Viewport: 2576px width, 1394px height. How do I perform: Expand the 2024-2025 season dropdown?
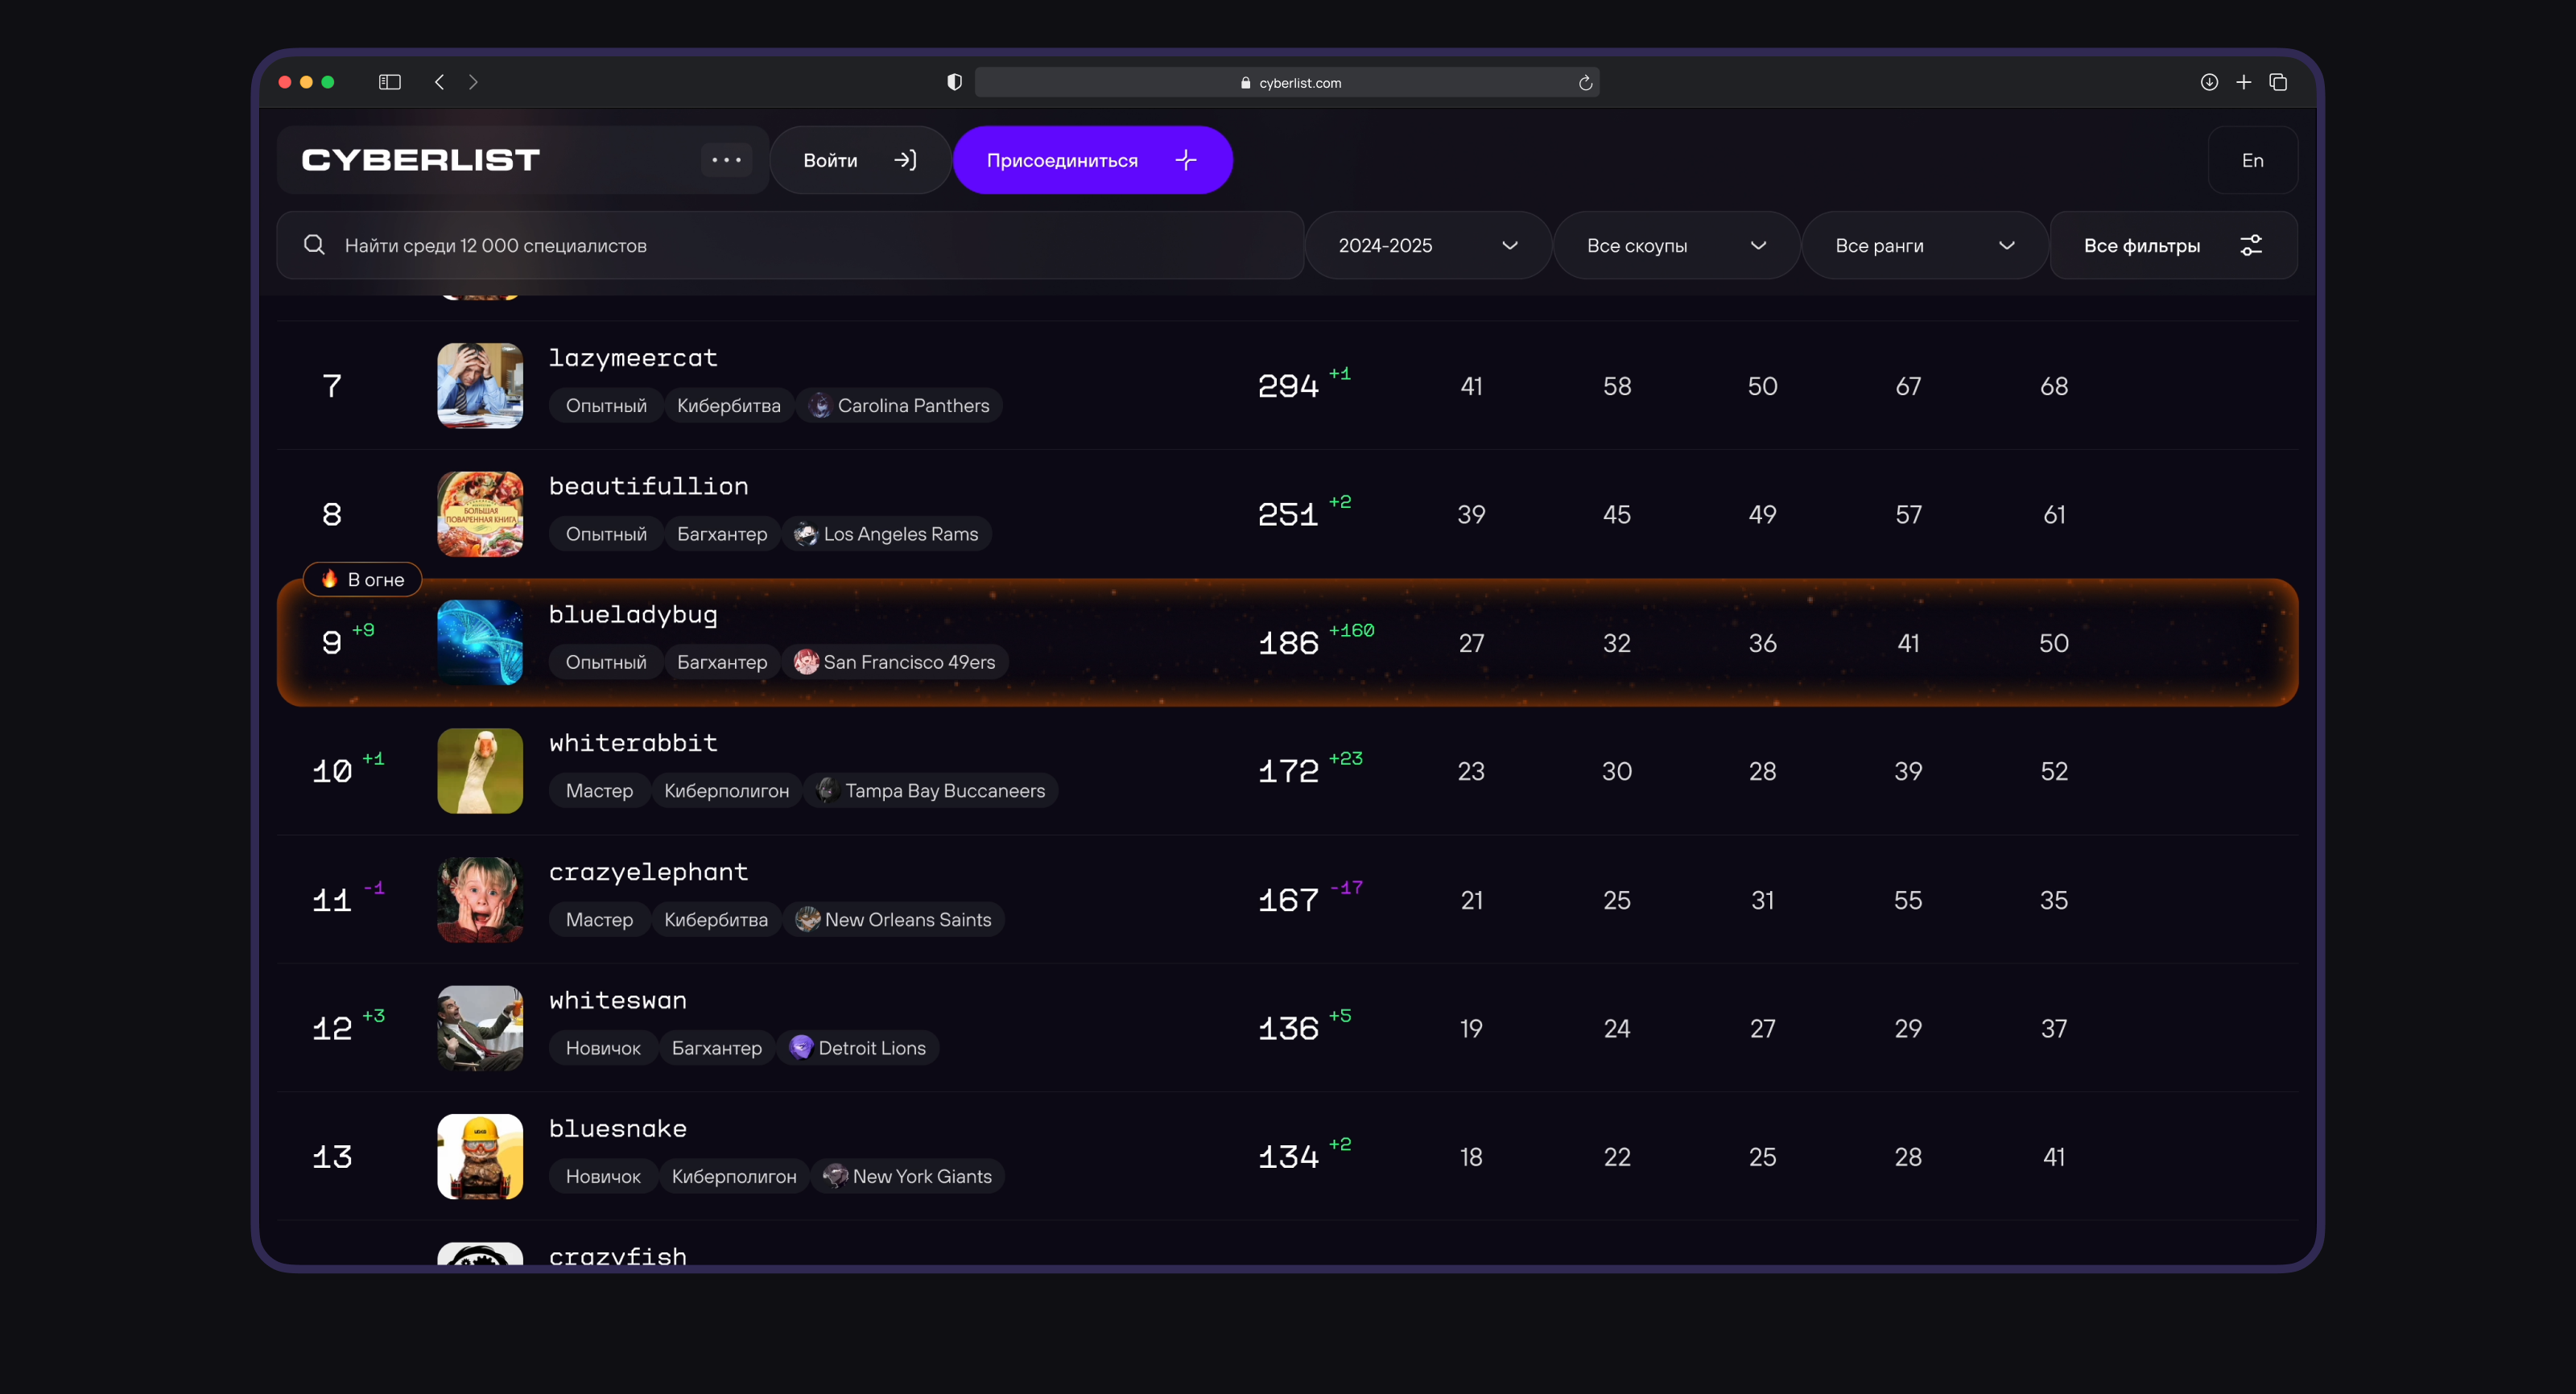(x=1427, y=245)
